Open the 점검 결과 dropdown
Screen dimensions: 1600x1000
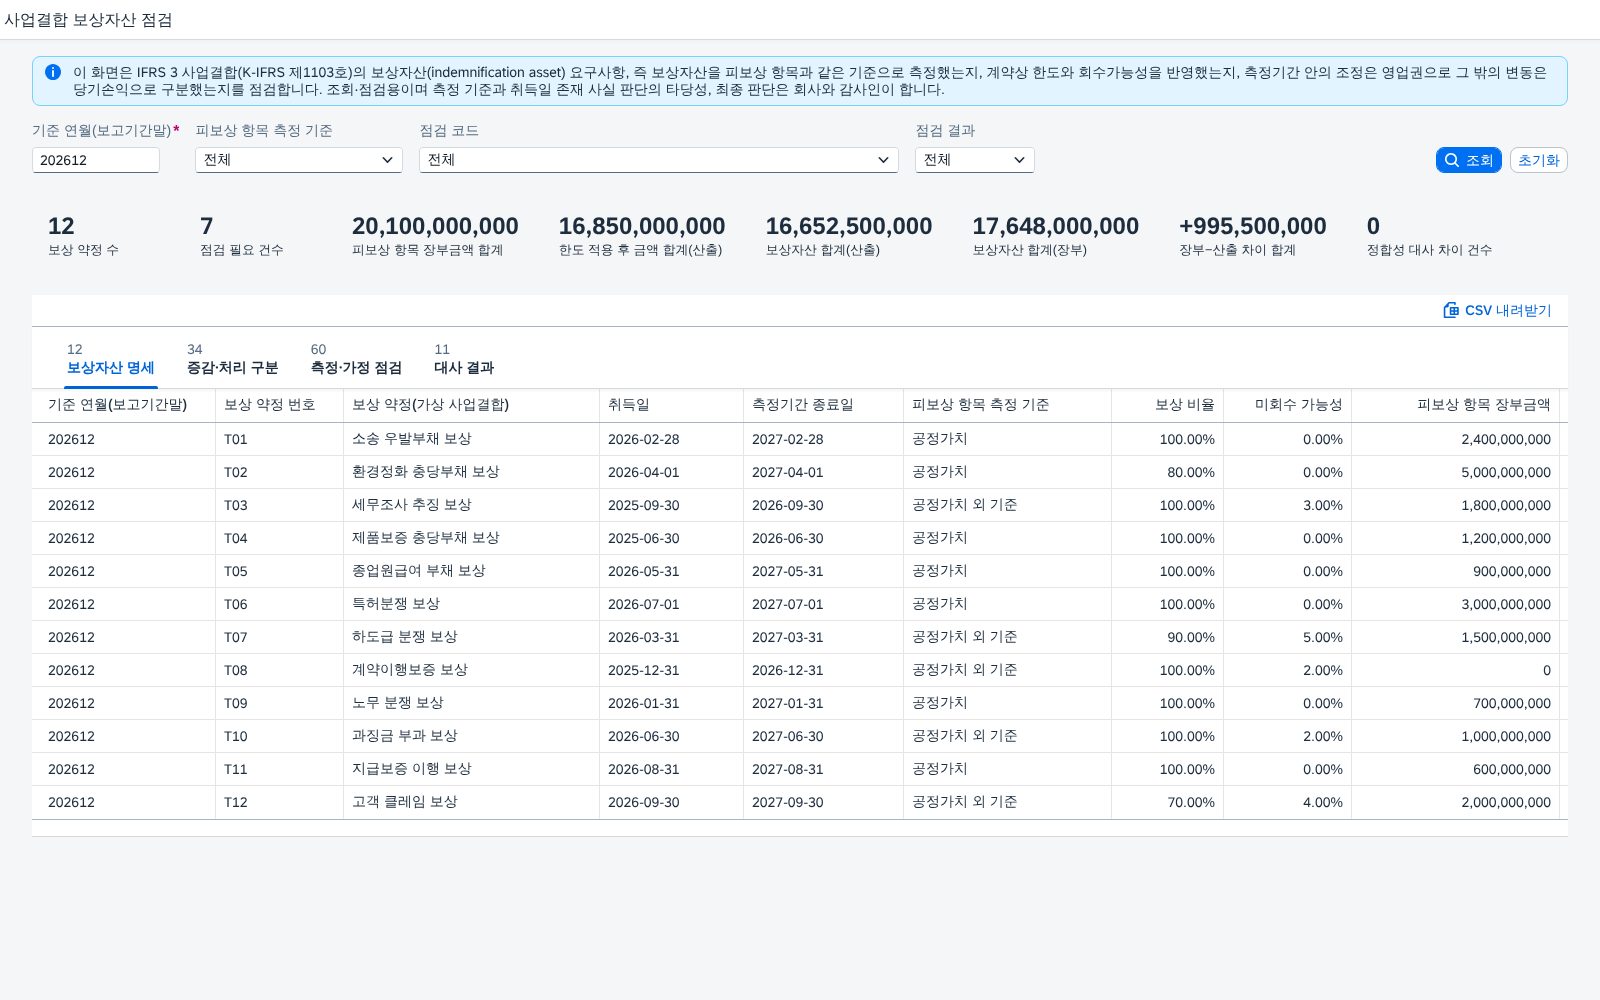pos(975,160)
